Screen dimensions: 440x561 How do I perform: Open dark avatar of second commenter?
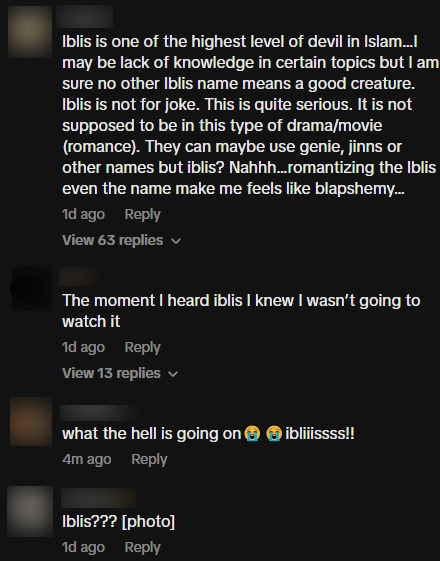(x=31, y=288)
